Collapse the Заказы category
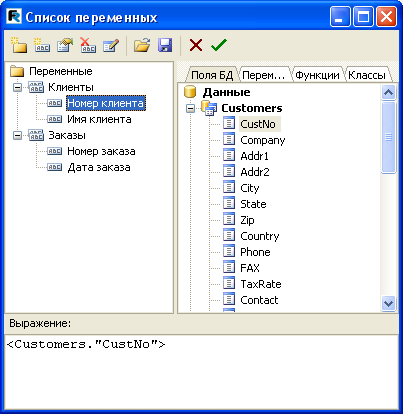The image size is (403, 414). 17,135
